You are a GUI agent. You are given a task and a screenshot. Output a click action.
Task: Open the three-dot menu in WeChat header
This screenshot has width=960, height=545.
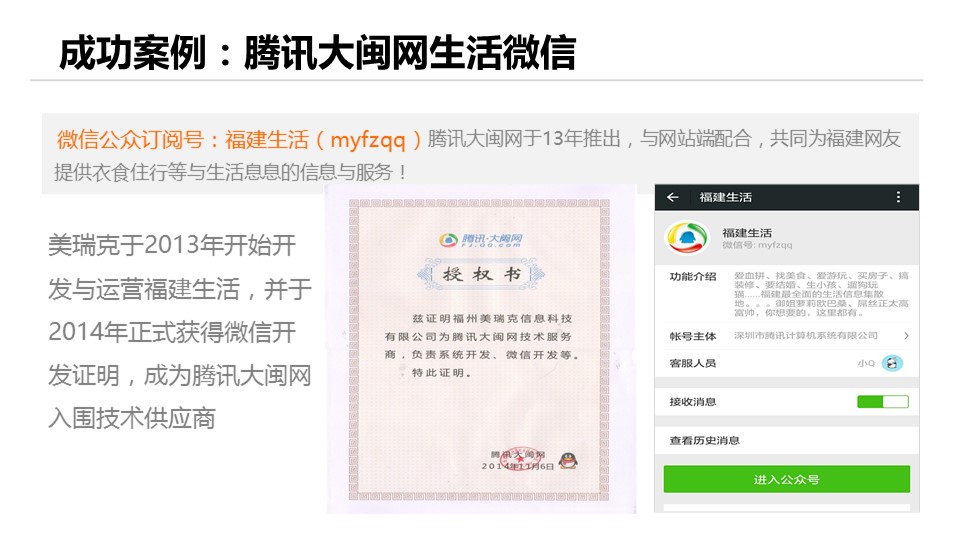pos(898,197)
